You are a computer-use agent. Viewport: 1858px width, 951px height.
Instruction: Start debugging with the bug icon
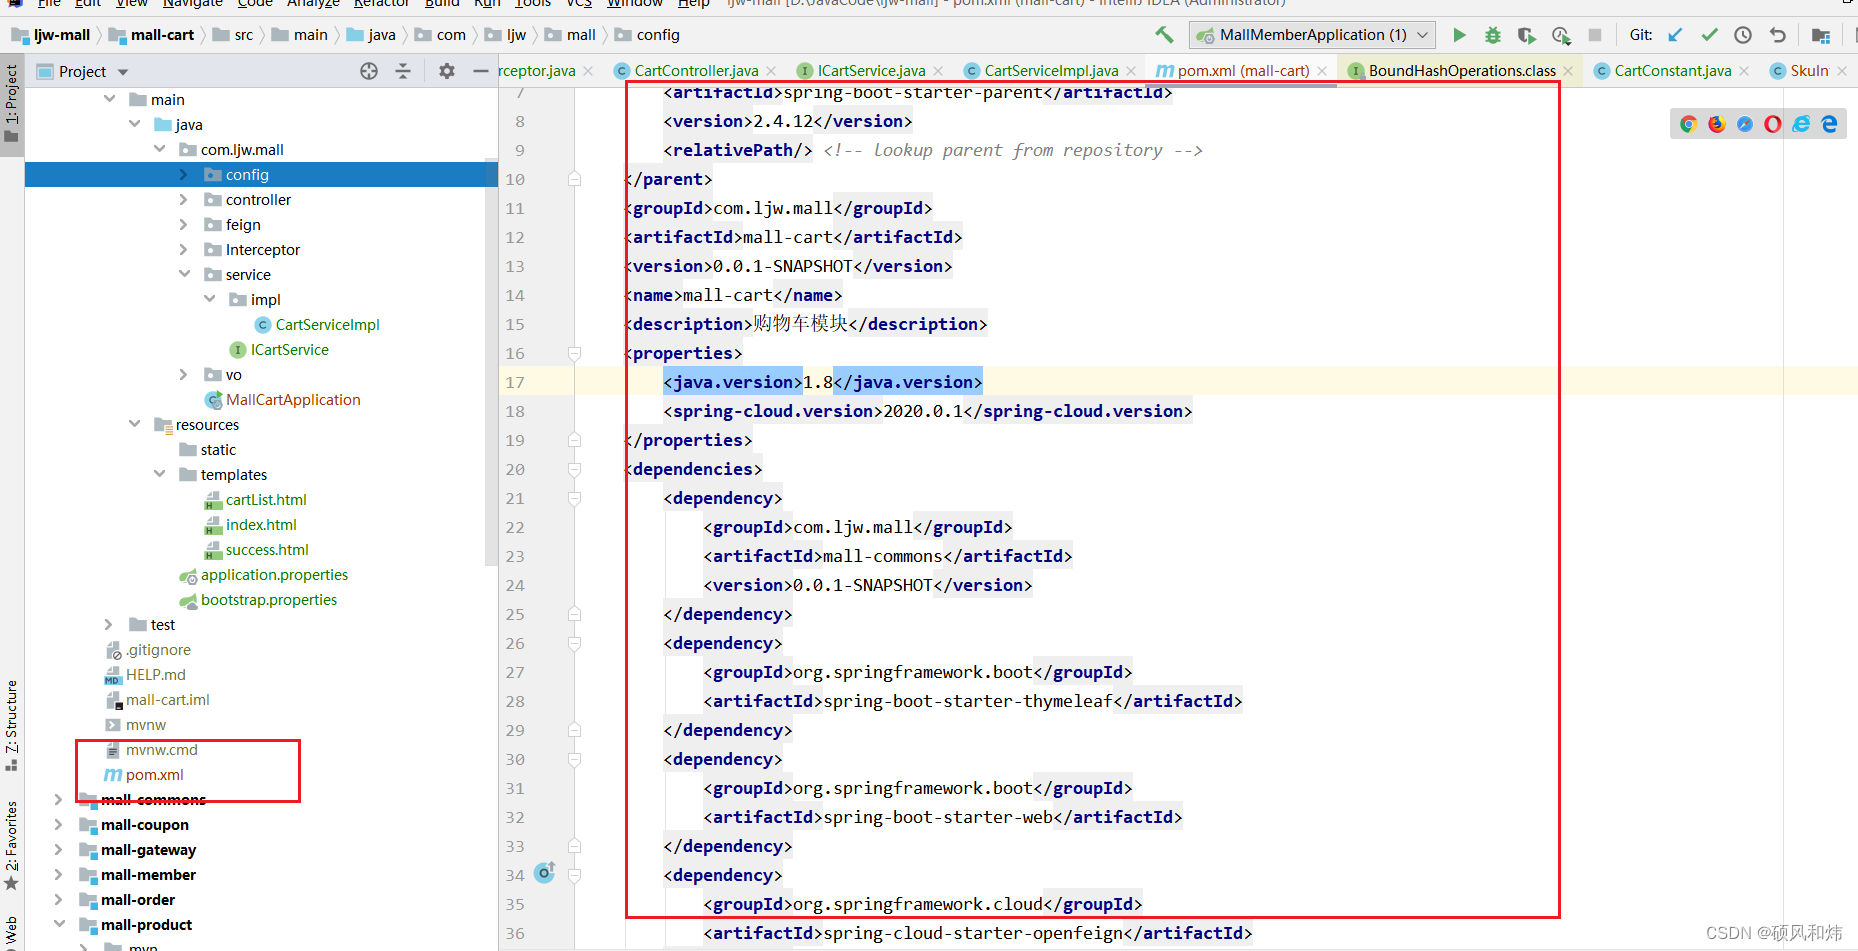(x=1493, y=35)
